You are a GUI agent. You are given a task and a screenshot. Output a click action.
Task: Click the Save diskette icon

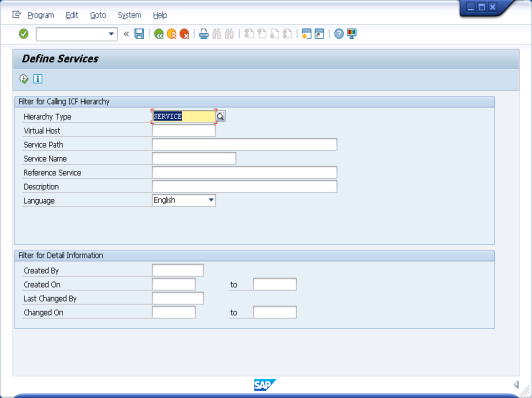point(139,34)
